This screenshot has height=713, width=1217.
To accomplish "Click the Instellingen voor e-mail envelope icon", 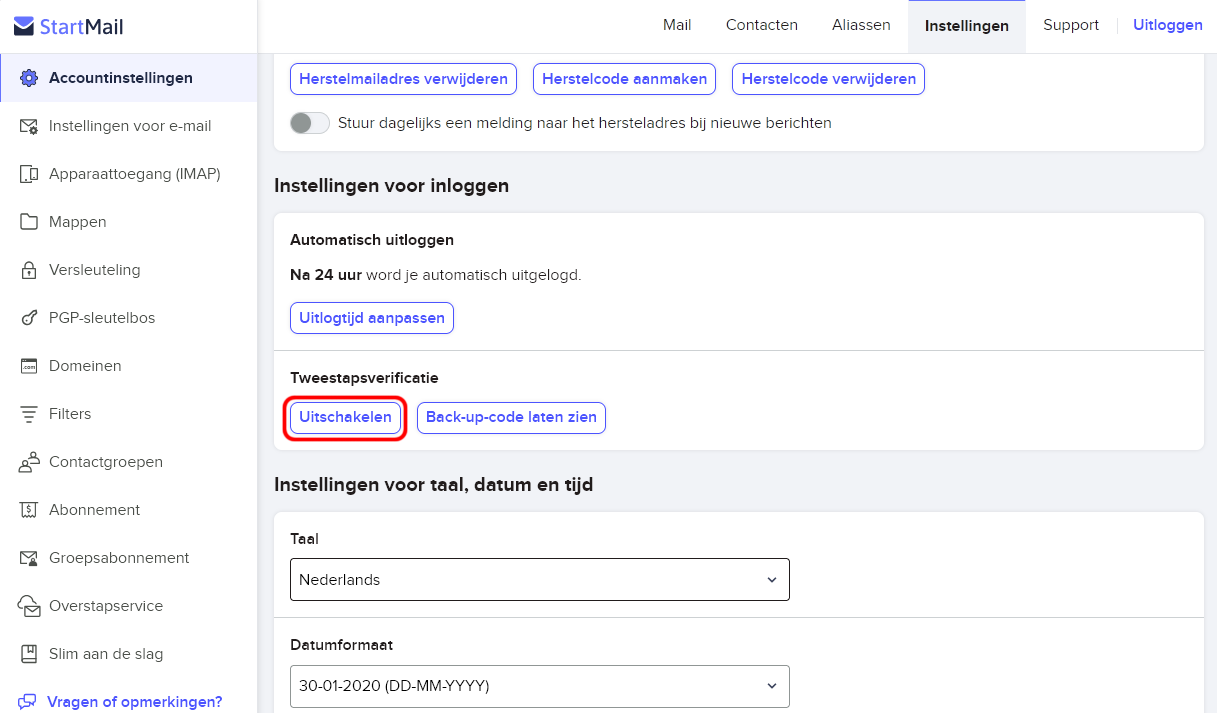I will click(29, 126).
